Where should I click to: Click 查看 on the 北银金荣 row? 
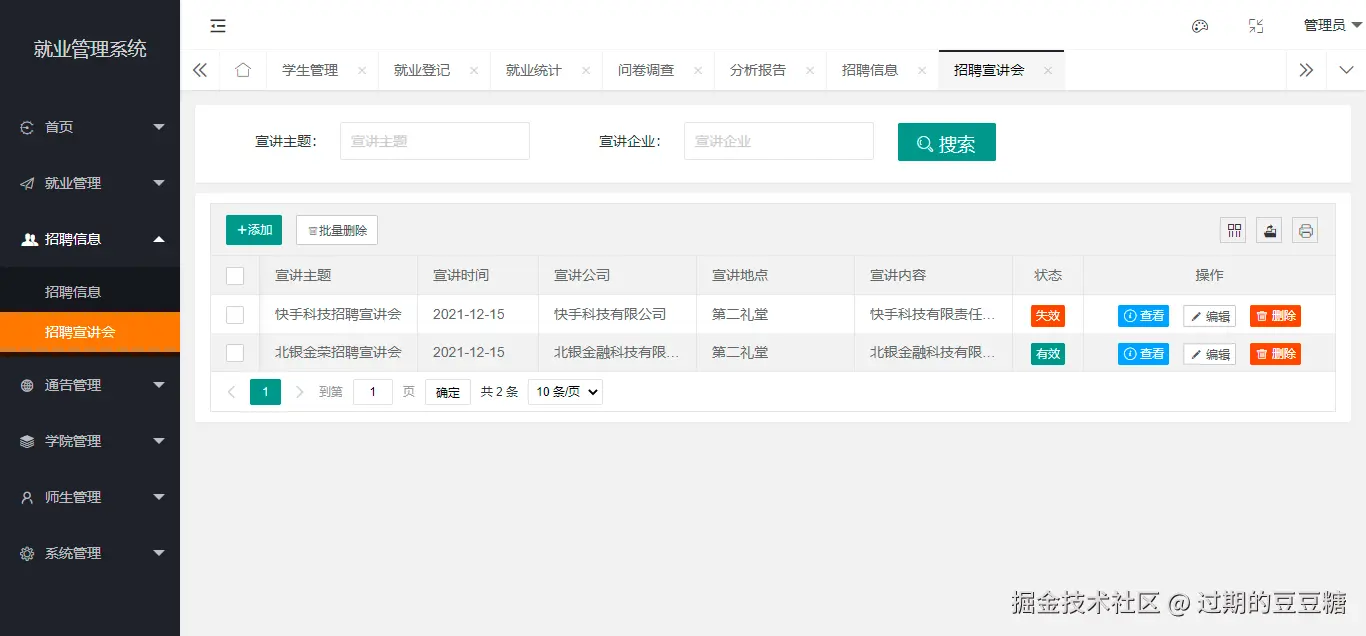(x=1143, y=352)
